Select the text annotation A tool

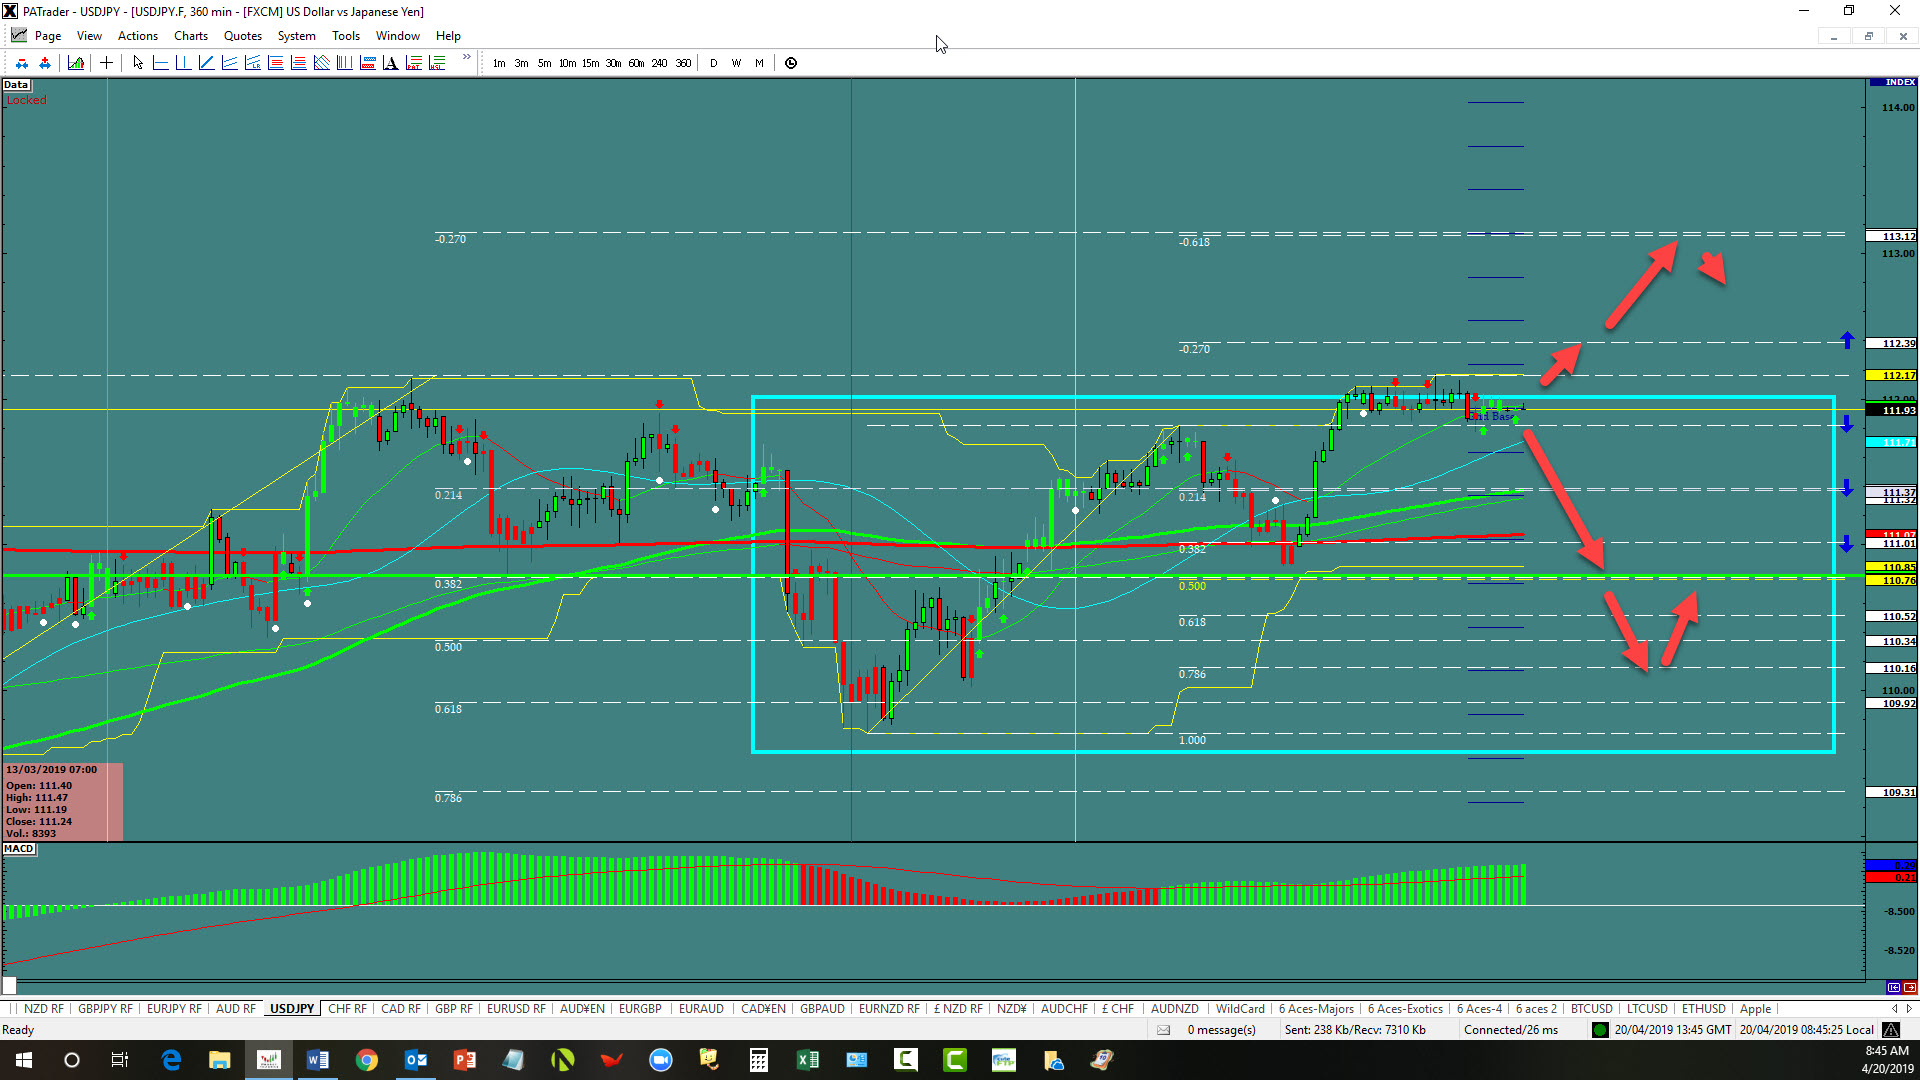[390, 63]
